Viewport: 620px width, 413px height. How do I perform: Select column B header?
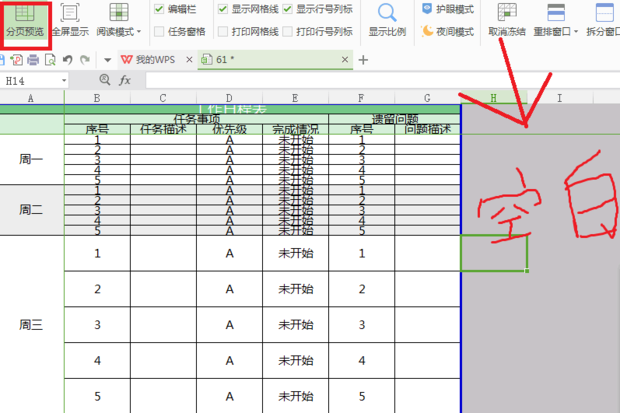pyautogui.click(x=97, y=98)
